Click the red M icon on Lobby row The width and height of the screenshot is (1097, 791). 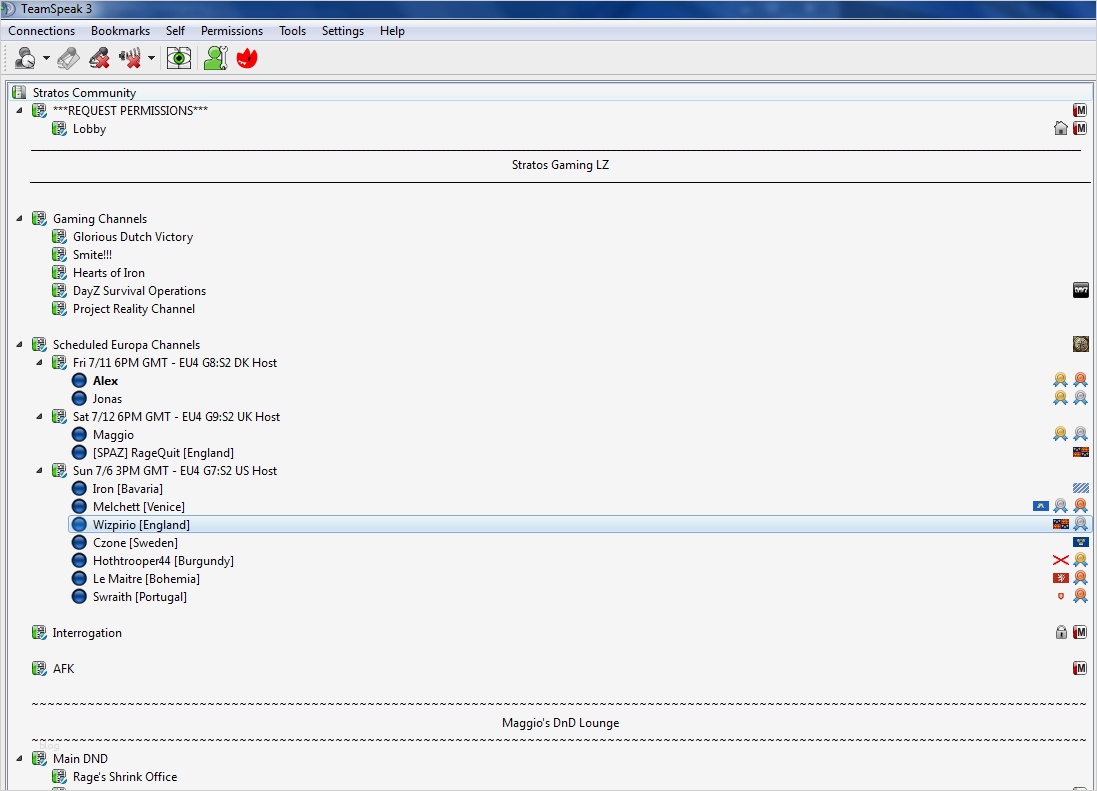click(x=1080, y=128)
